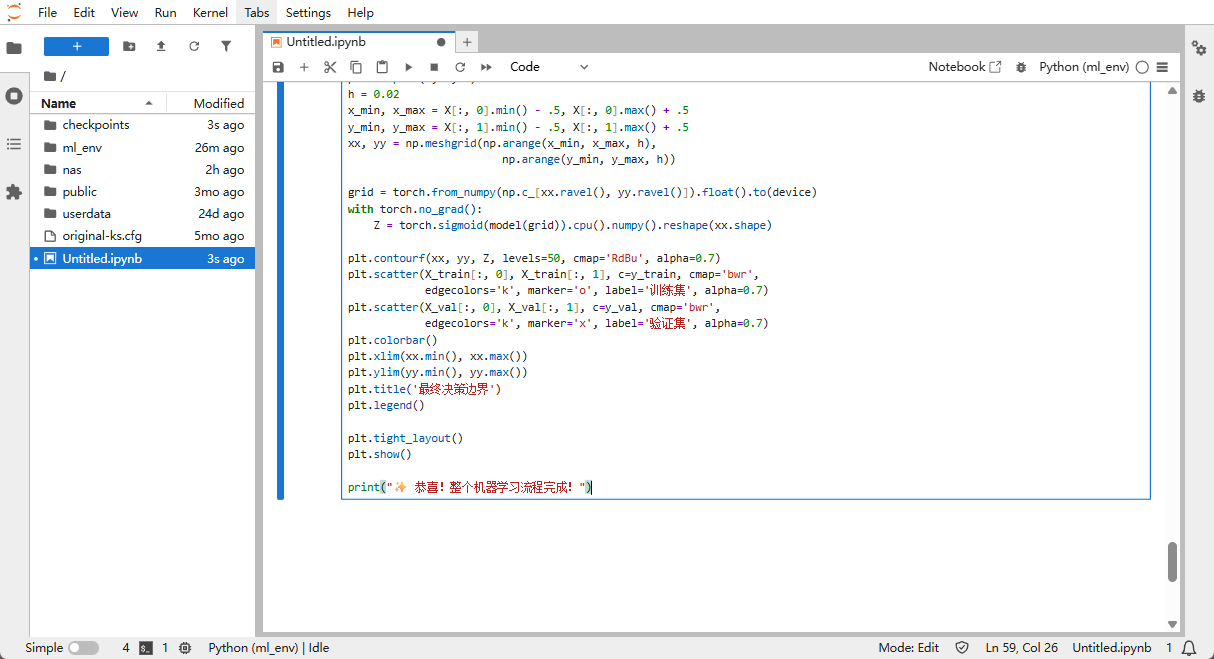The image size is (1214, 659).
Task: Place cursor in plt.show() line
Action: point(380,454)
